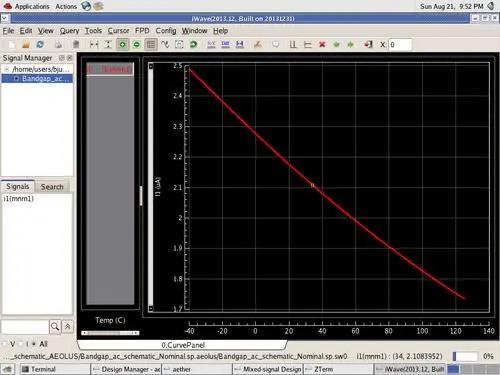Click the magnifier search icon under the Signals list
This screenshot has width=500, height=375.
55,327
